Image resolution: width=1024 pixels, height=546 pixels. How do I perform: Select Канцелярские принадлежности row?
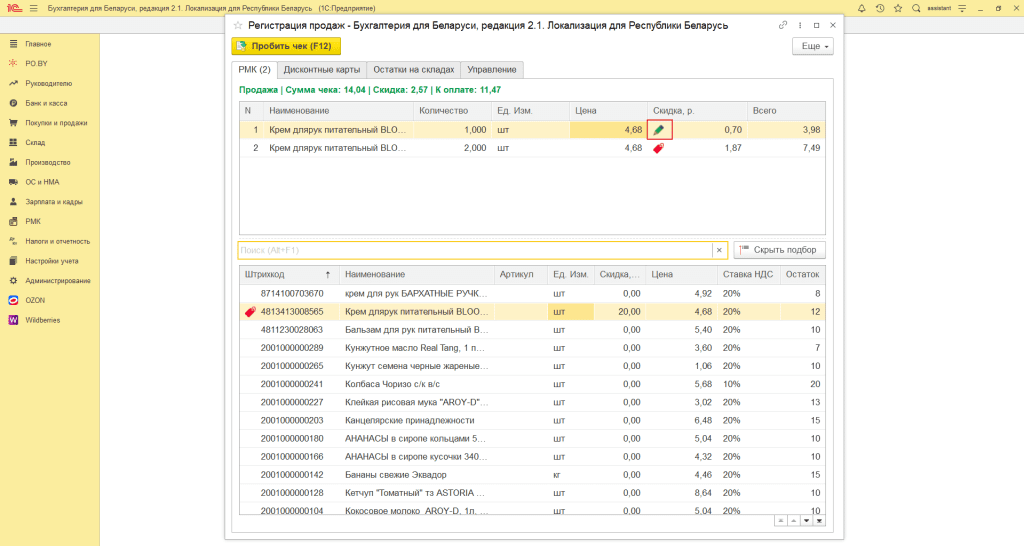pyautogui.click(x=532, y=421)
